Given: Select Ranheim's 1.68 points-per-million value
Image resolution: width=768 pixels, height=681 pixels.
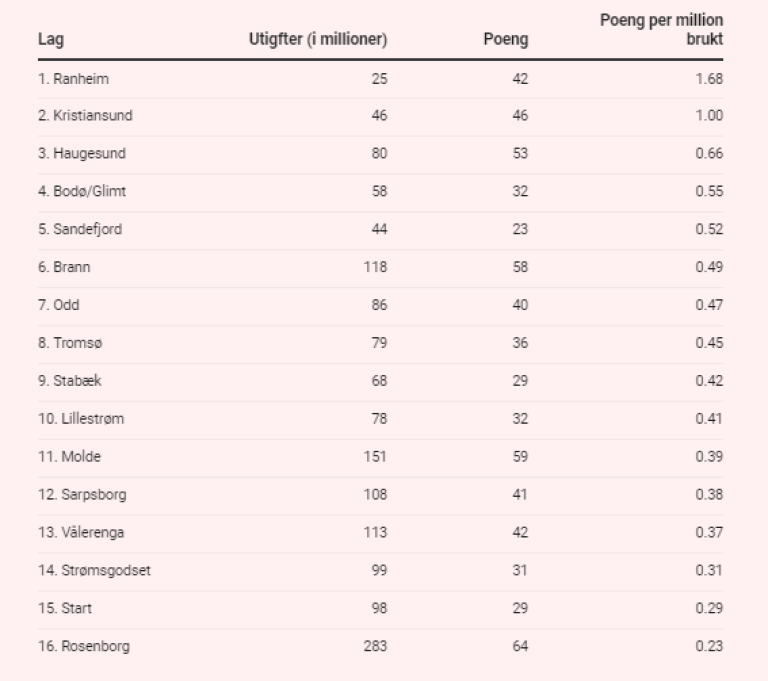Looking at the screenshot, I should 709,78.
